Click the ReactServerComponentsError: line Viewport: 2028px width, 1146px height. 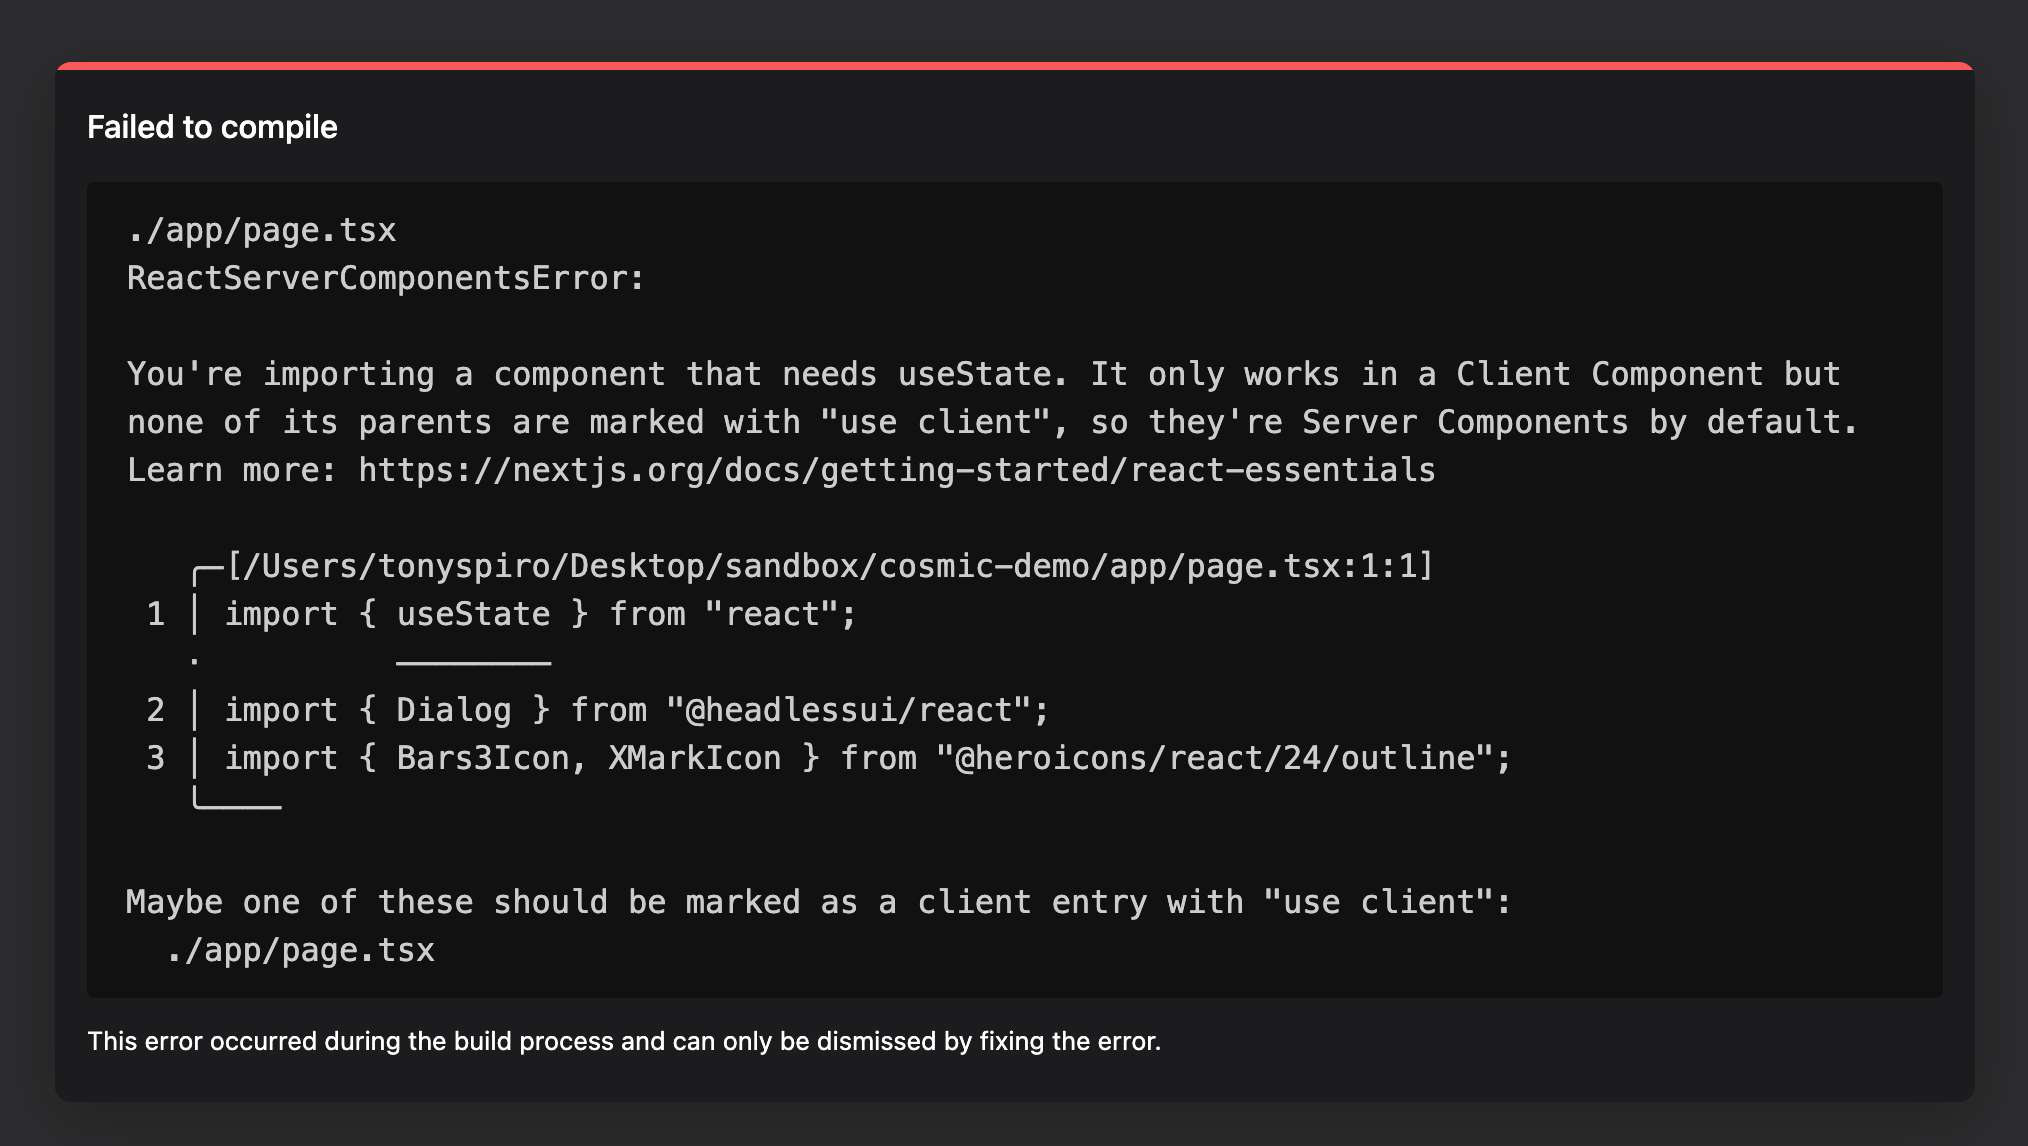click(386, 278)
